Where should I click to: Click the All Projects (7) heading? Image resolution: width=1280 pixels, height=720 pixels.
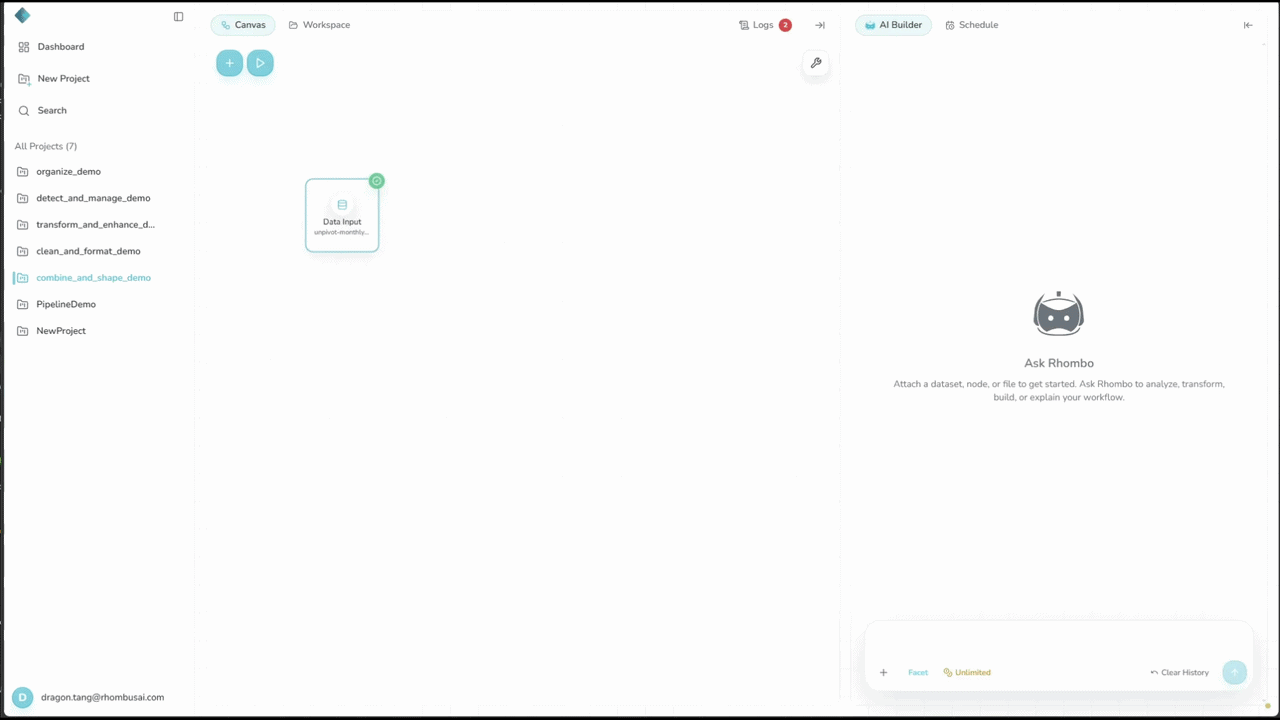point(46,146)
